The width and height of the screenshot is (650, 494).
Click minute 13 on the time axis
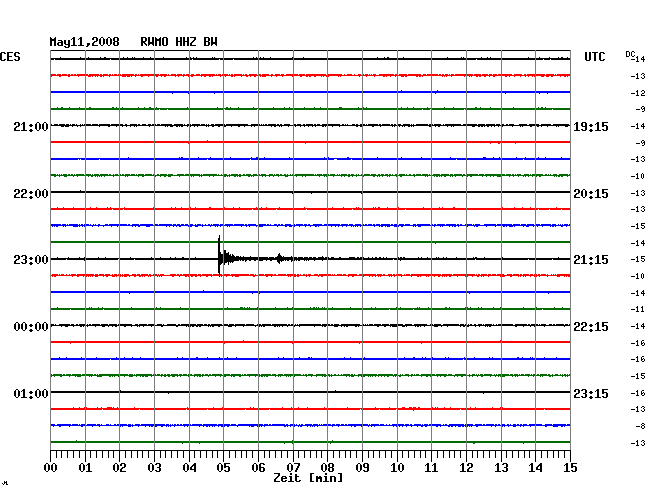(x=501, y=467)
